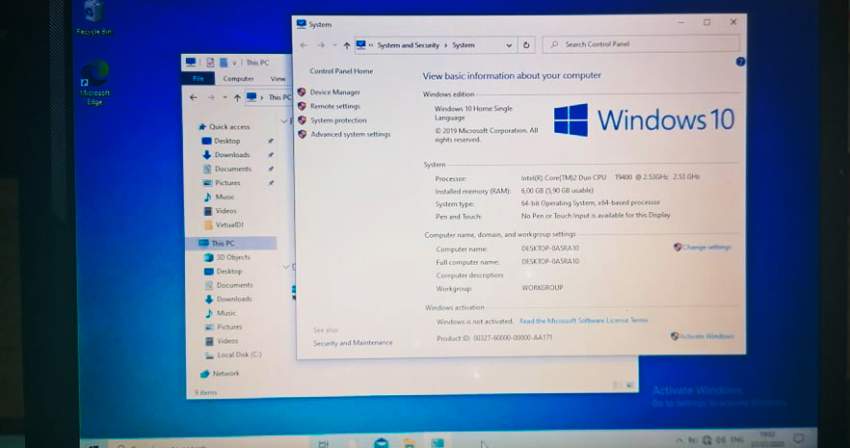
Task: Select the Recycle Bin desktop icon
Action: [94, 18]
